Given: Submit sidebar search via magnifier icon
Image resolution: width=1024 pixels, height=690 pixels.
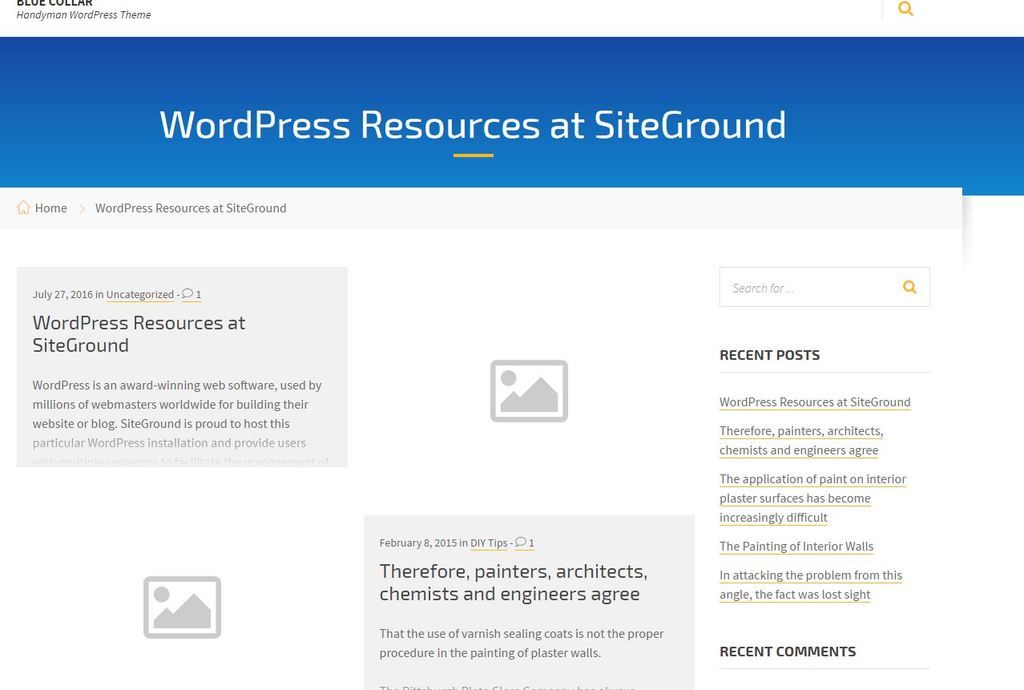Looking at the screenshot, I should pyautogui.click(x=909, y=287).
